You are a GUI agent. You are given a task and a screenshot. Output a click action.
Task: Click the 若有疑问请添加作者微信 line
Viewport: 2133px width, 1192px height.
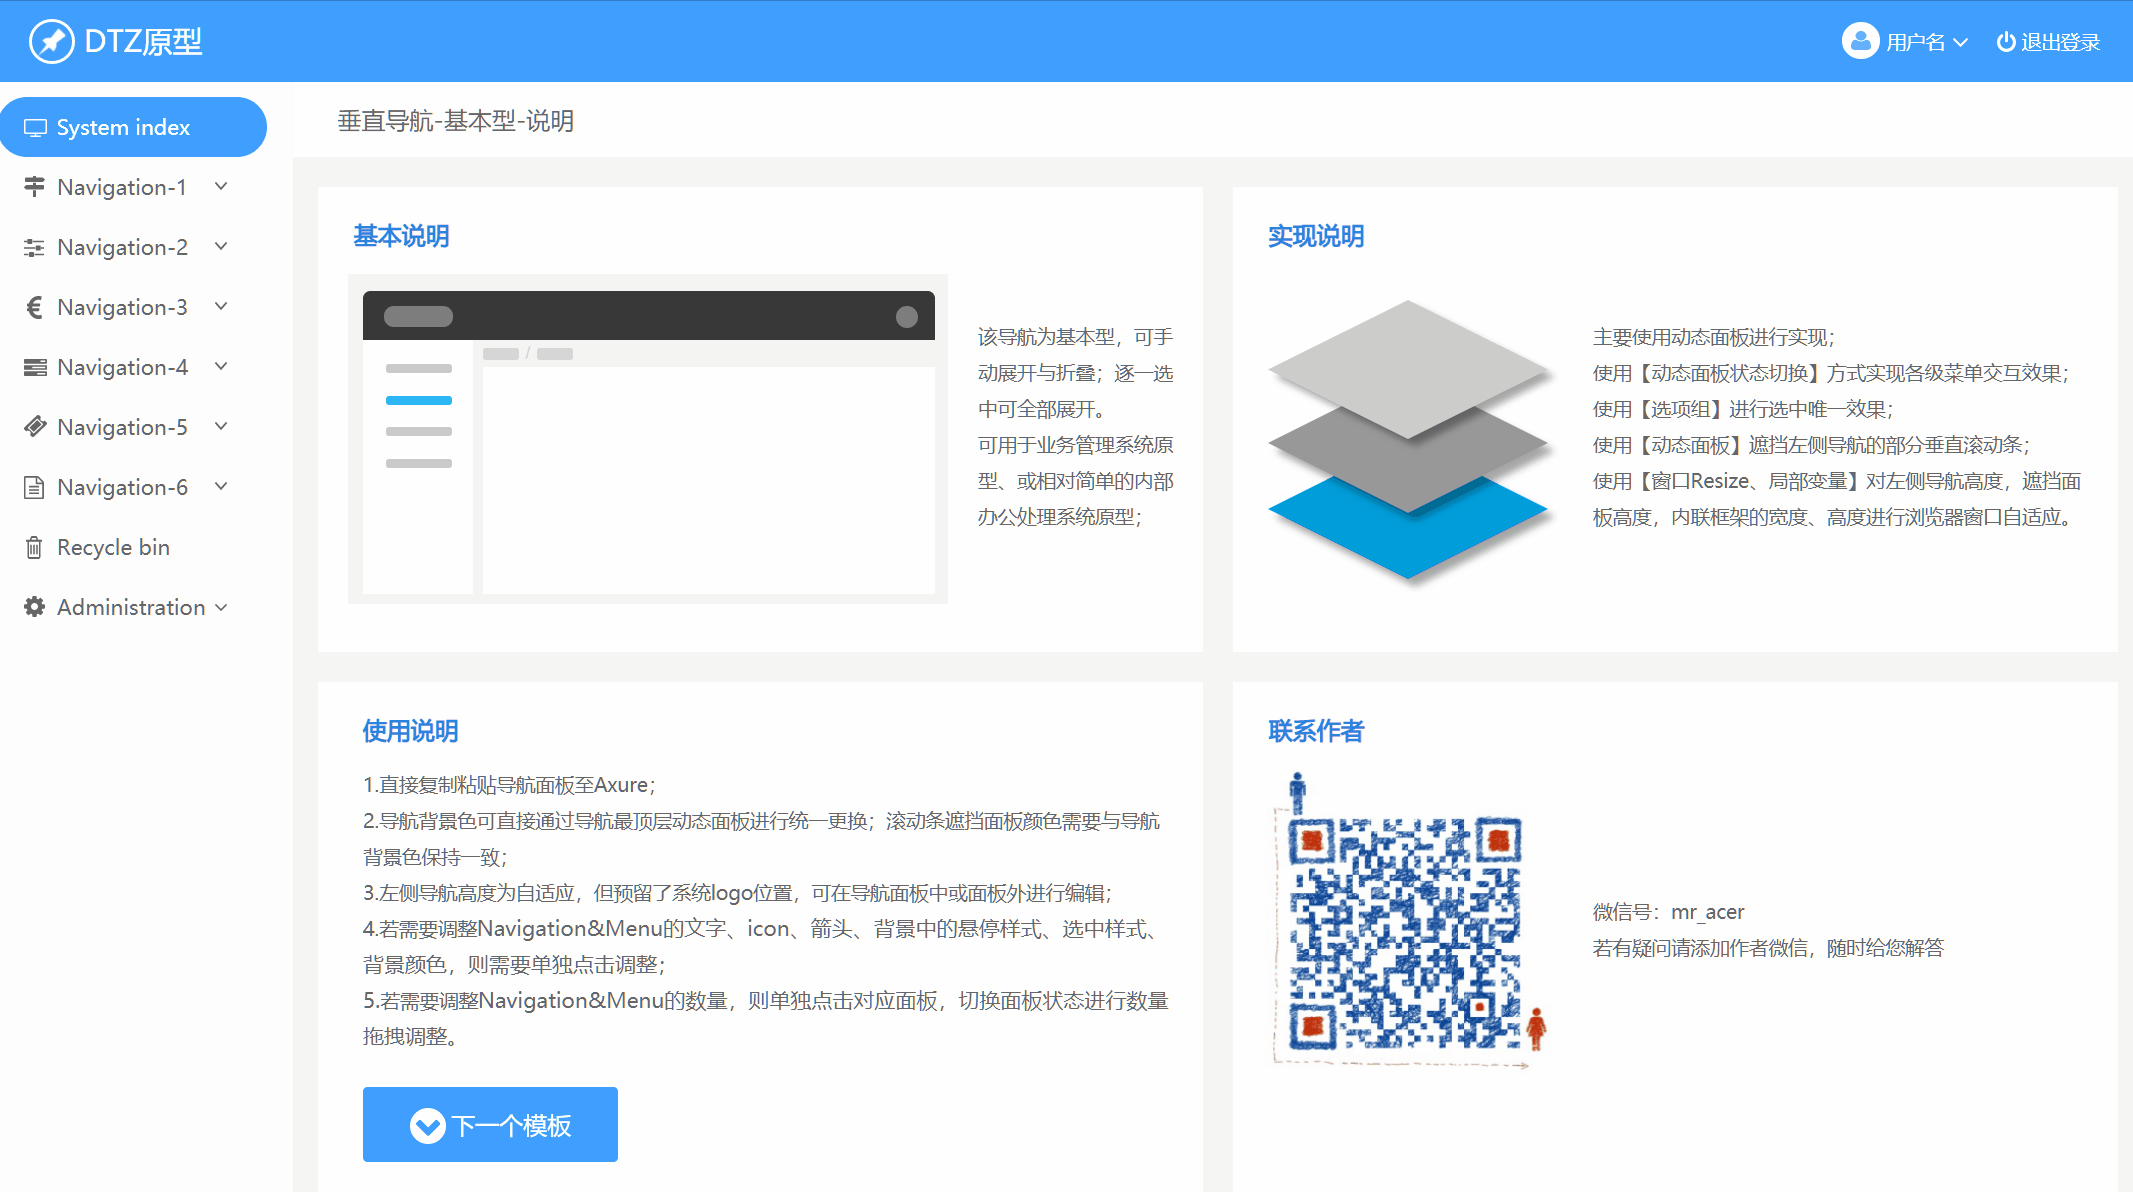point(1768,948)
